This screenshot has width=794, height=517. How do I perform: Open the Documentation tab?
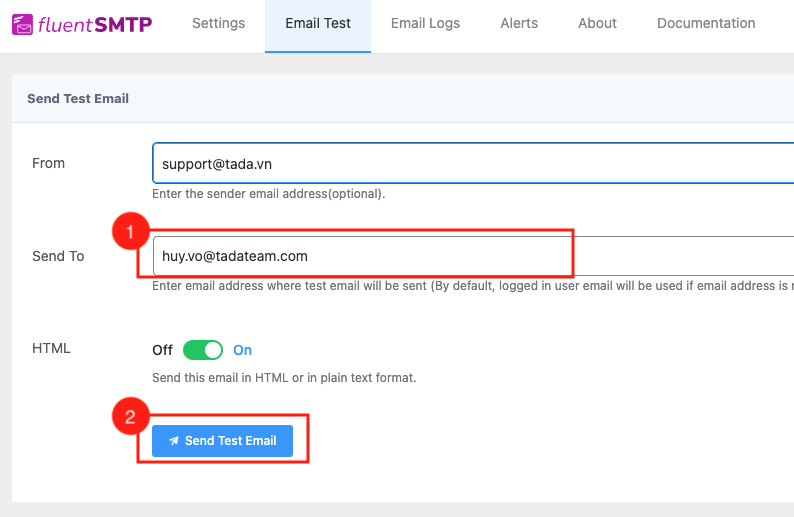pyautogui.click(x=706, y=23)
